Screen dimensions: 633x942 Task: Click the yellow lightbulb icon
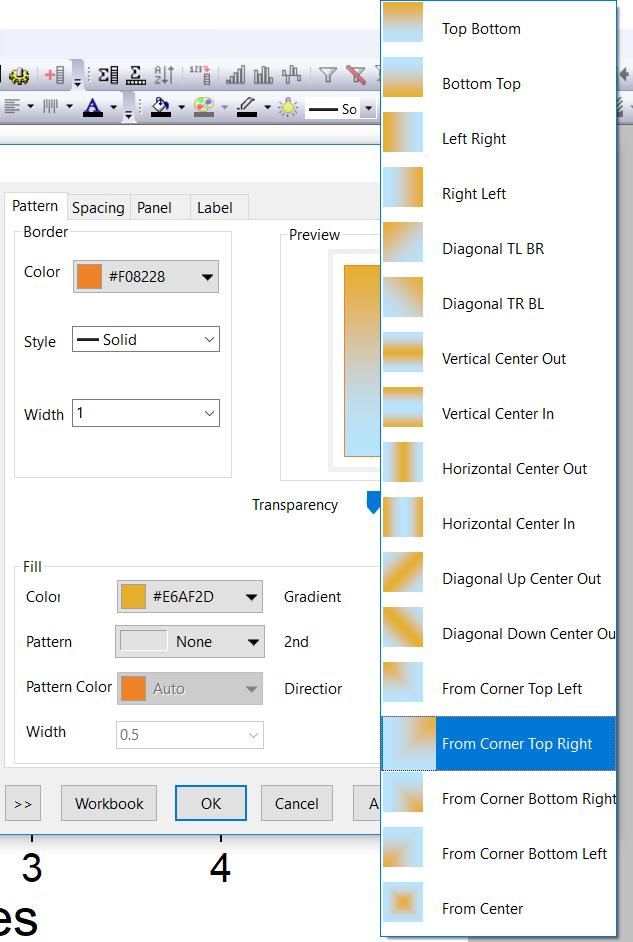(288, 107)
